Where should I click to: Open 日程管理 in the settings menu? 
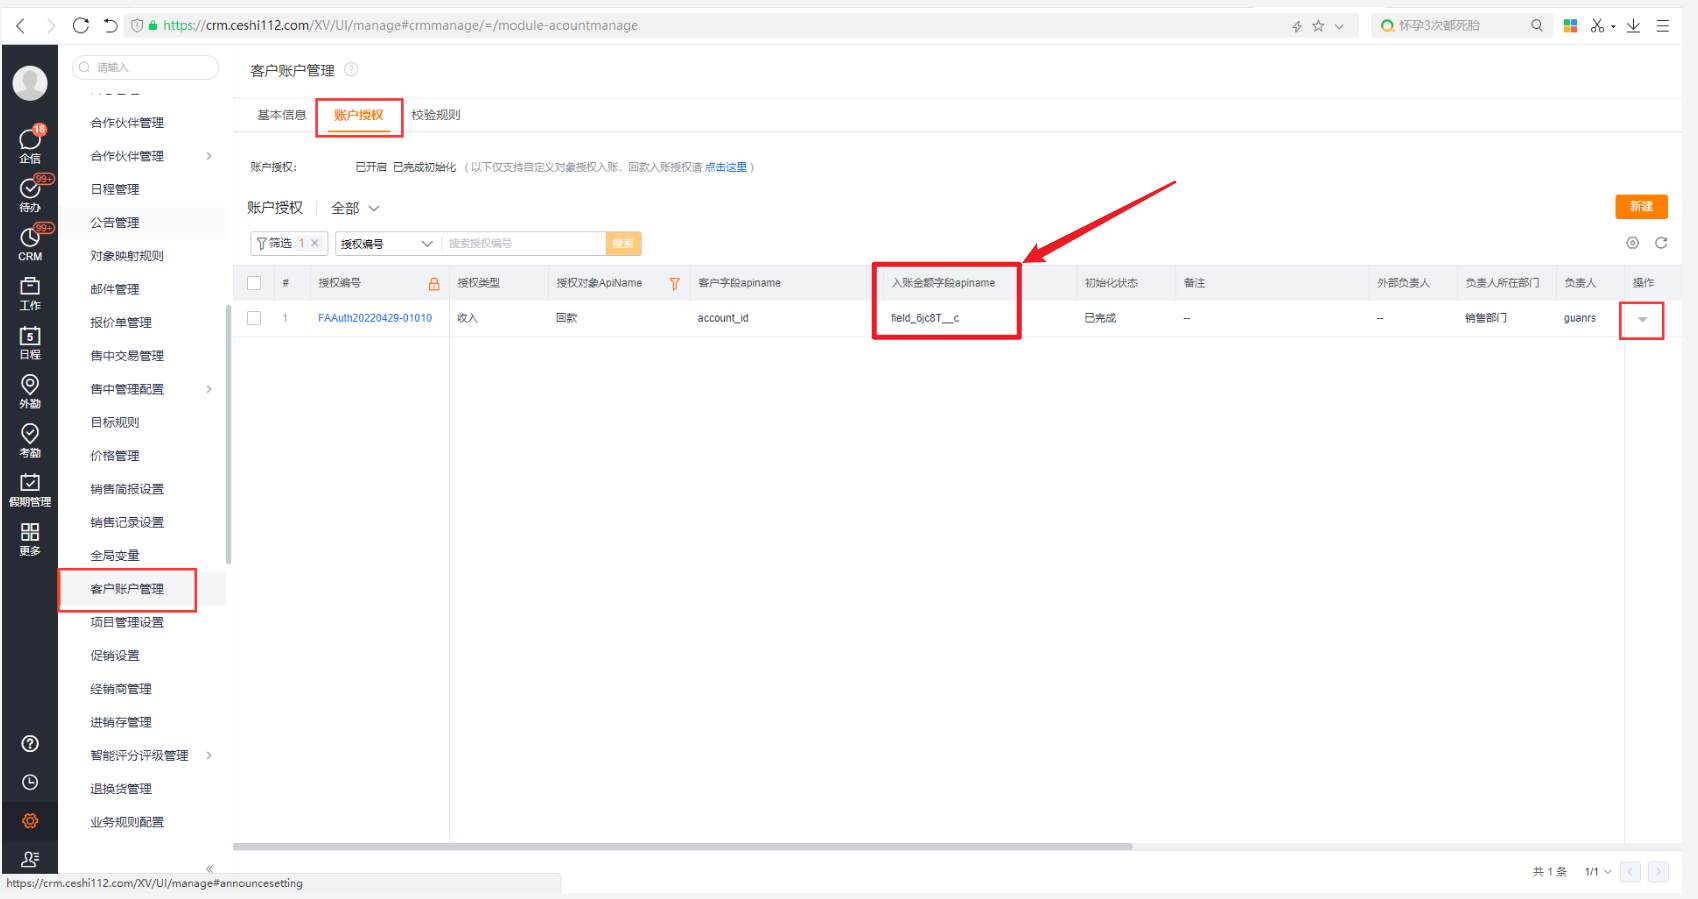click(115, 189)
